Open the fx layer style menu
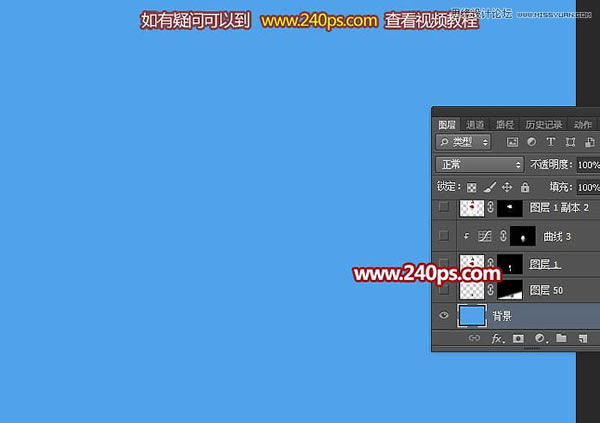This screenshot has height=423, width=600. point(497,338)
